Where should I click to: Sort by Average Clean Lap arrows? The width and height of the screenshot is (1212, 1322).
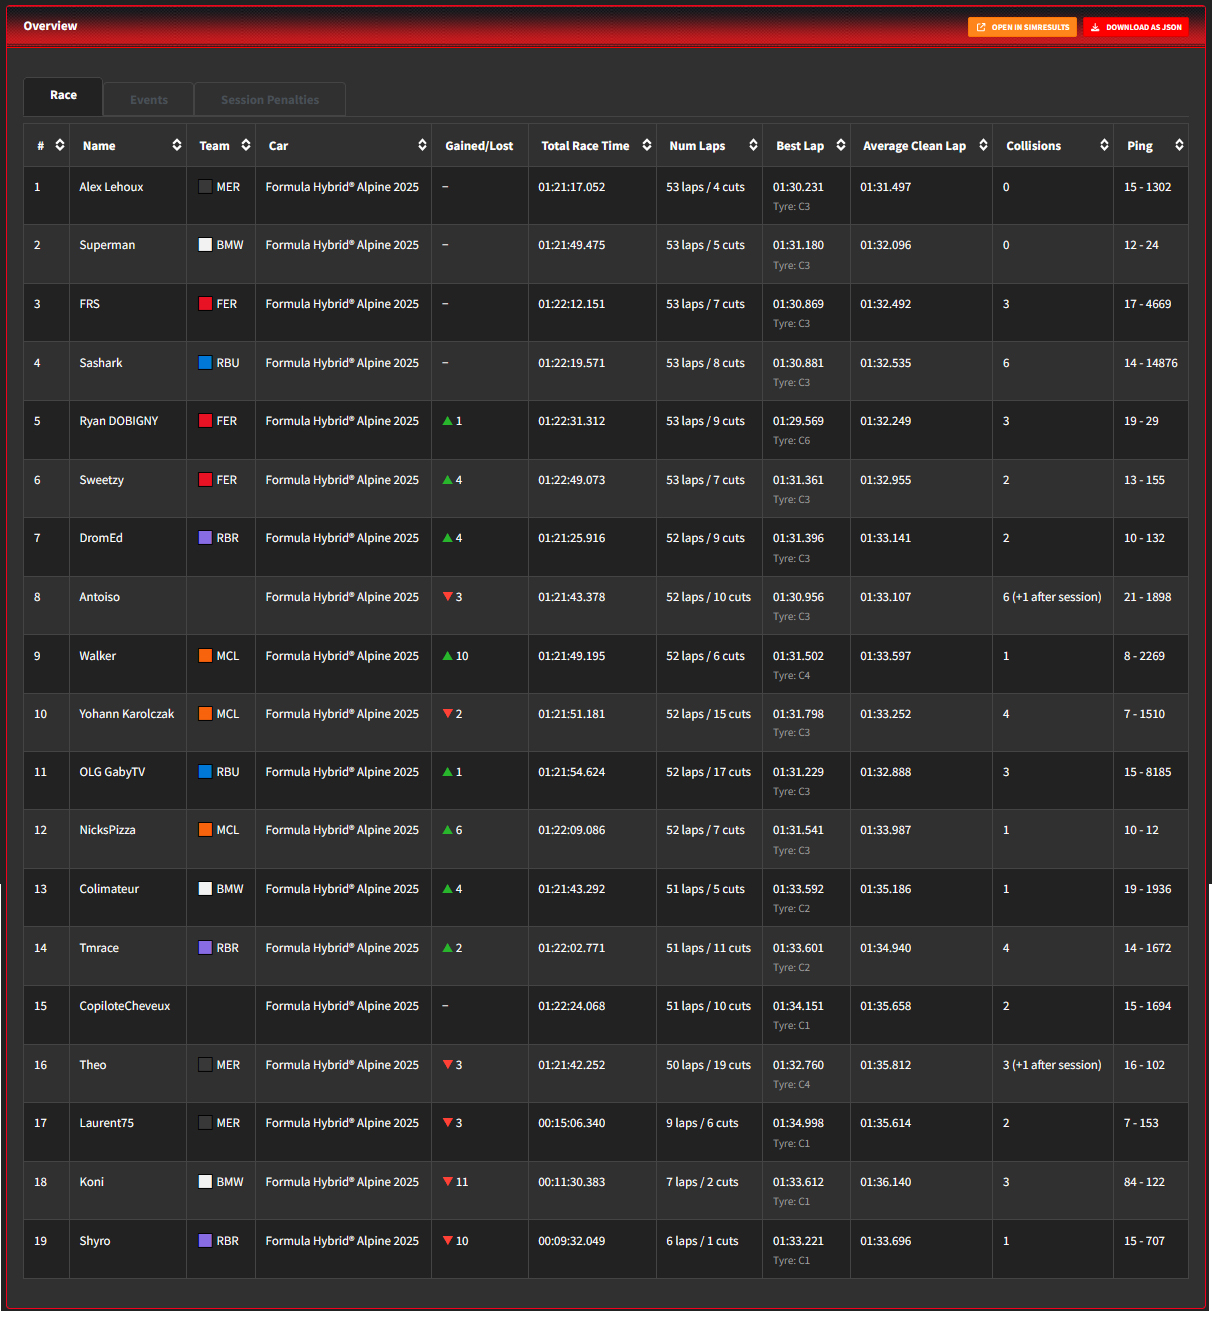[983, 145]
